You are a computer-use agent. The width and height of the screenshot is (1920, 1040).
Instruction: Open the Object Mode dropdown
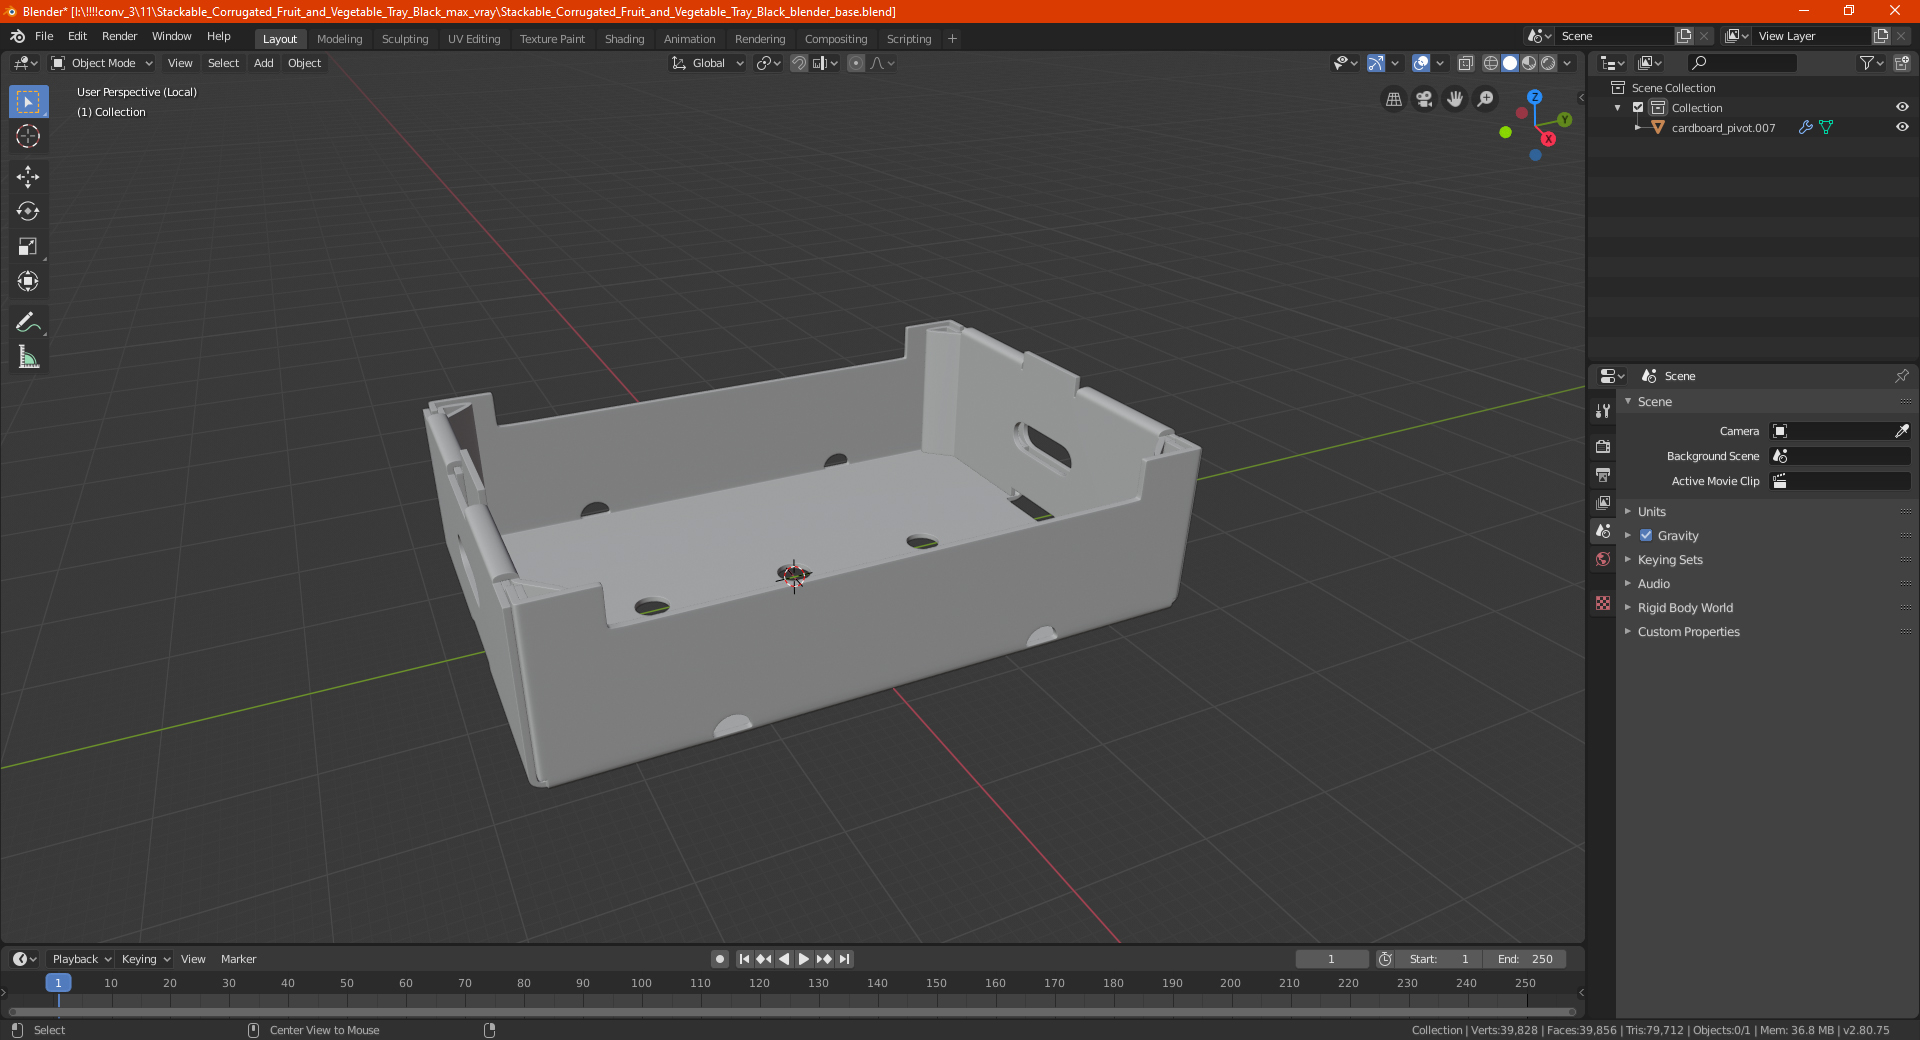[x=102, y=63]
